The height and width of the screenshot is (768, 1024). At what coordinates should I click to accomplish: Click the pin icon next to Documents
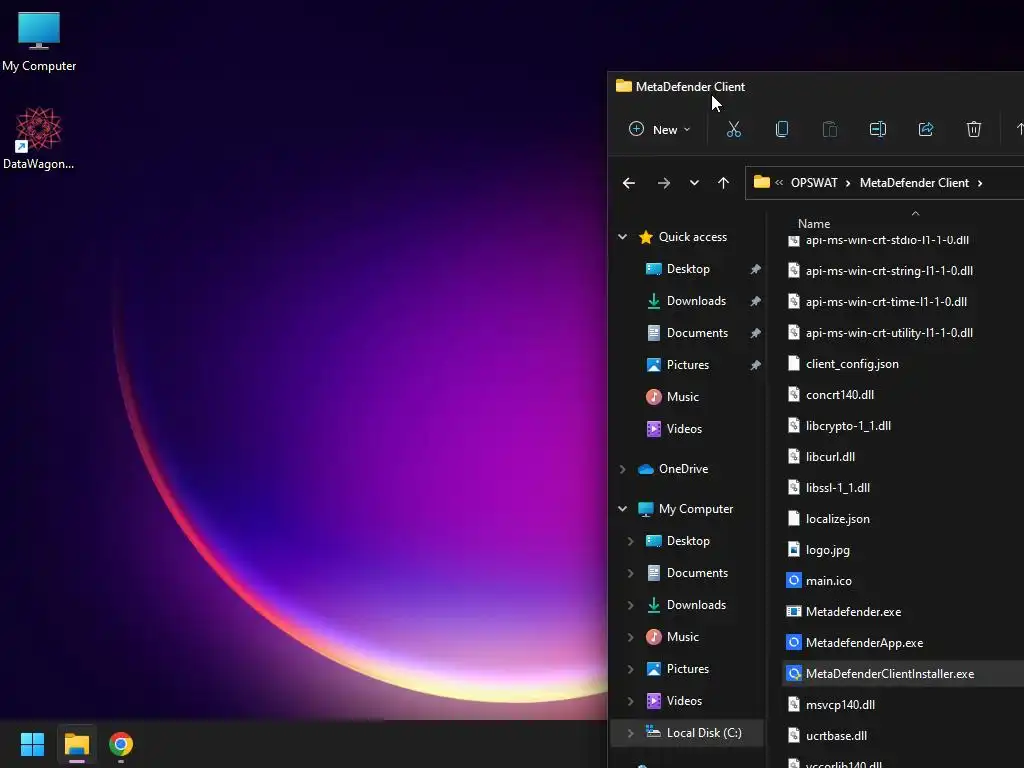pyautogui.click(x=756, y=333)
